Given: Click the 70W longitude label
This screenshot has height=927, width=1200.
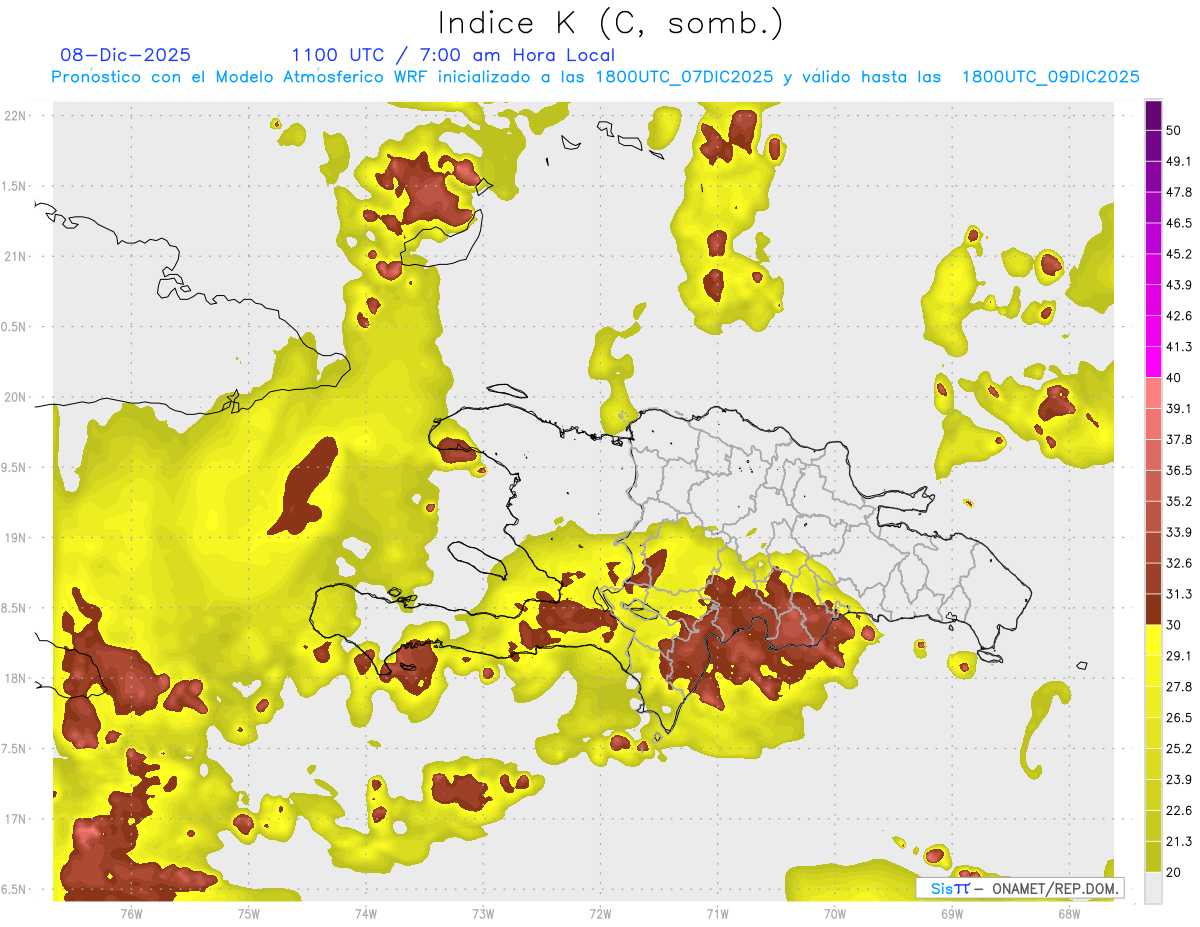Looking at the screenshot, I should (835, 913).
